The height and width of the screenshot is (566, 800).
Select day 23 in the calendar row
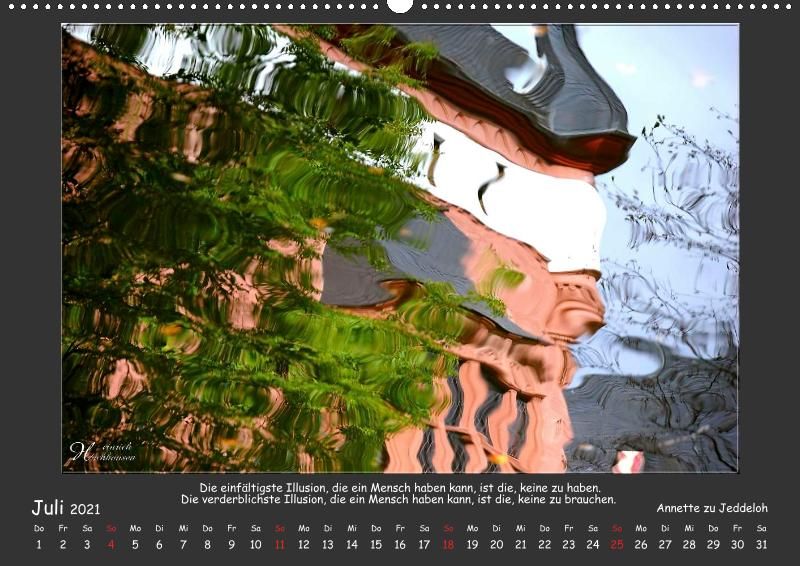pyautogui.click(x=568, y=545)
